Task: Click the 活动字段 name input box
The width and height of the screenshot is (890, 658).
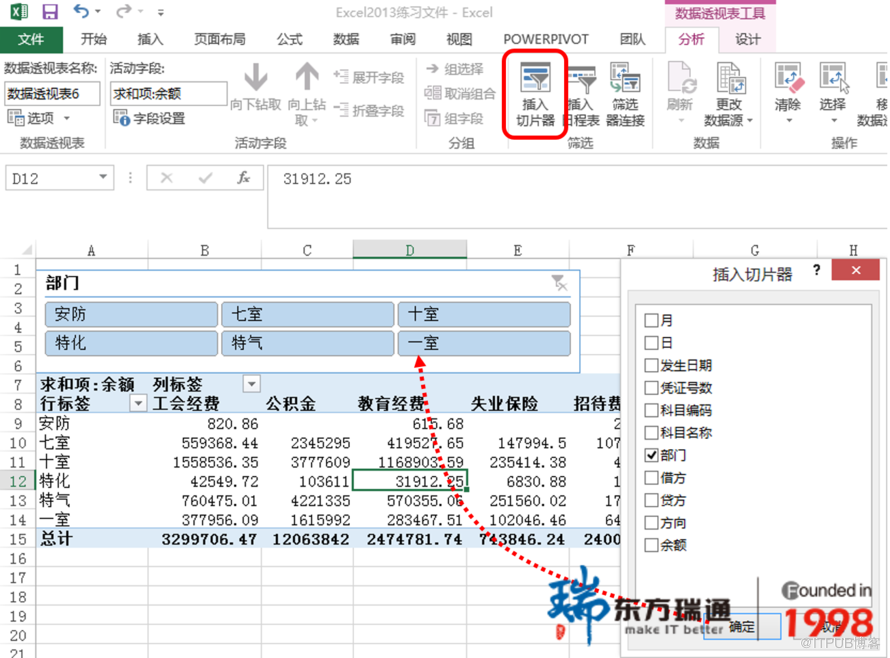Action: (168, 94)
